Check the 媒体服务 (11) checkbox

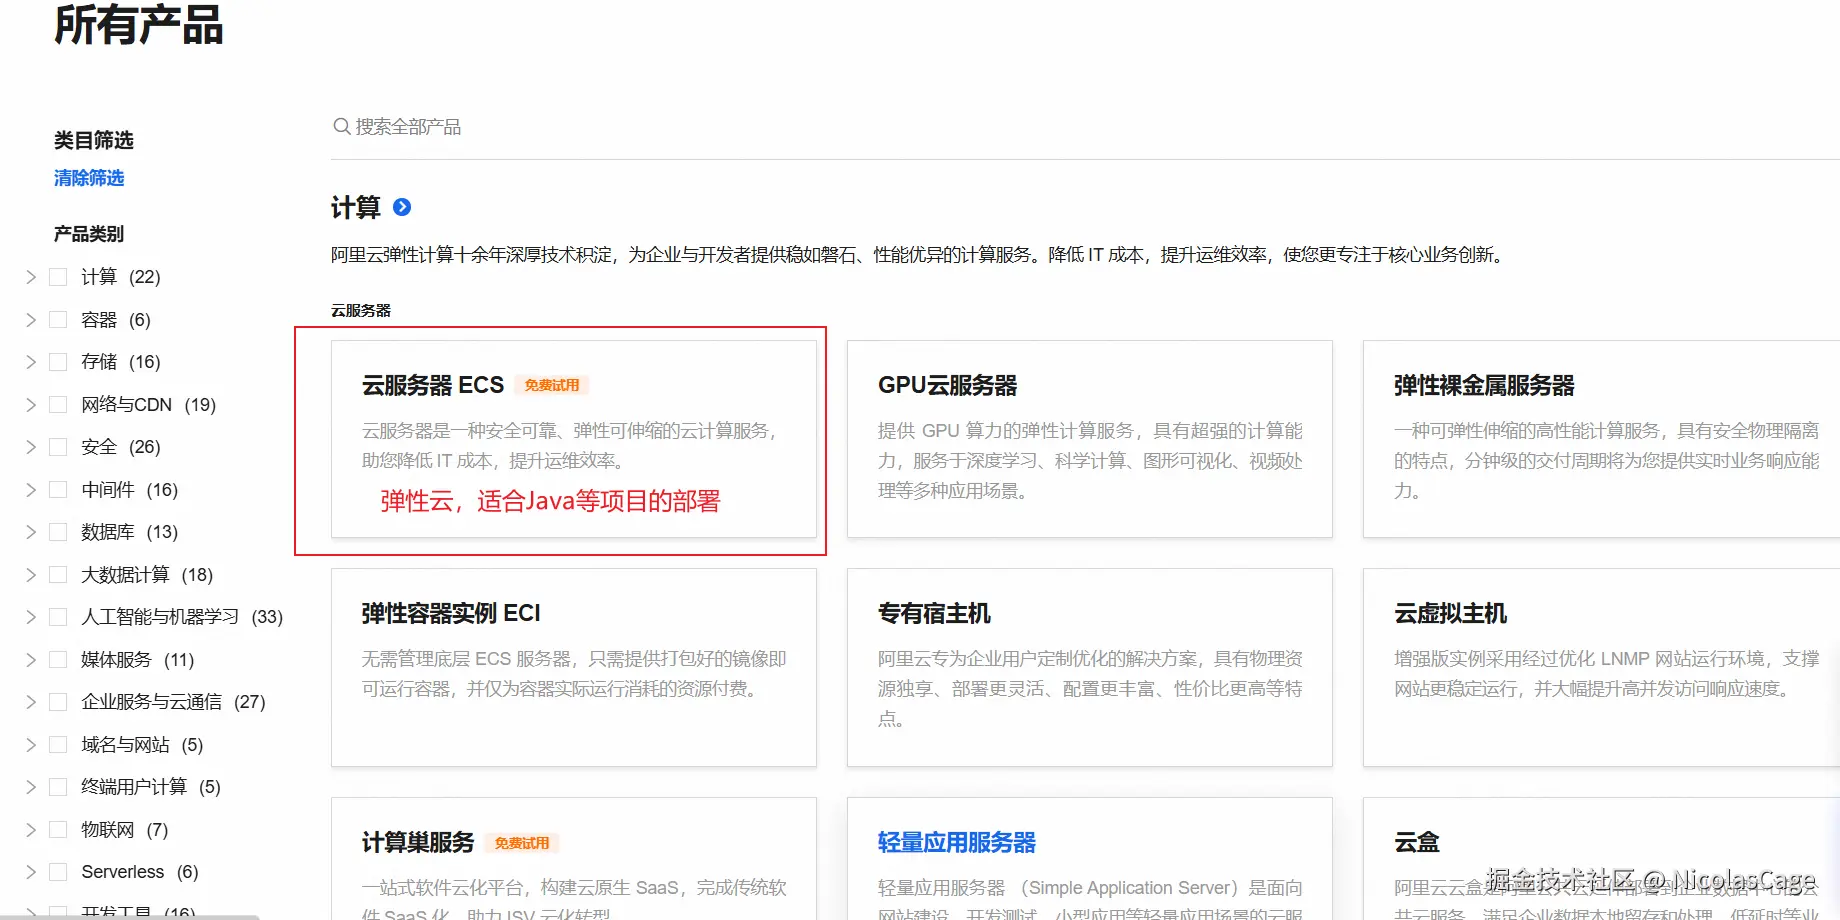coord(58,660)
